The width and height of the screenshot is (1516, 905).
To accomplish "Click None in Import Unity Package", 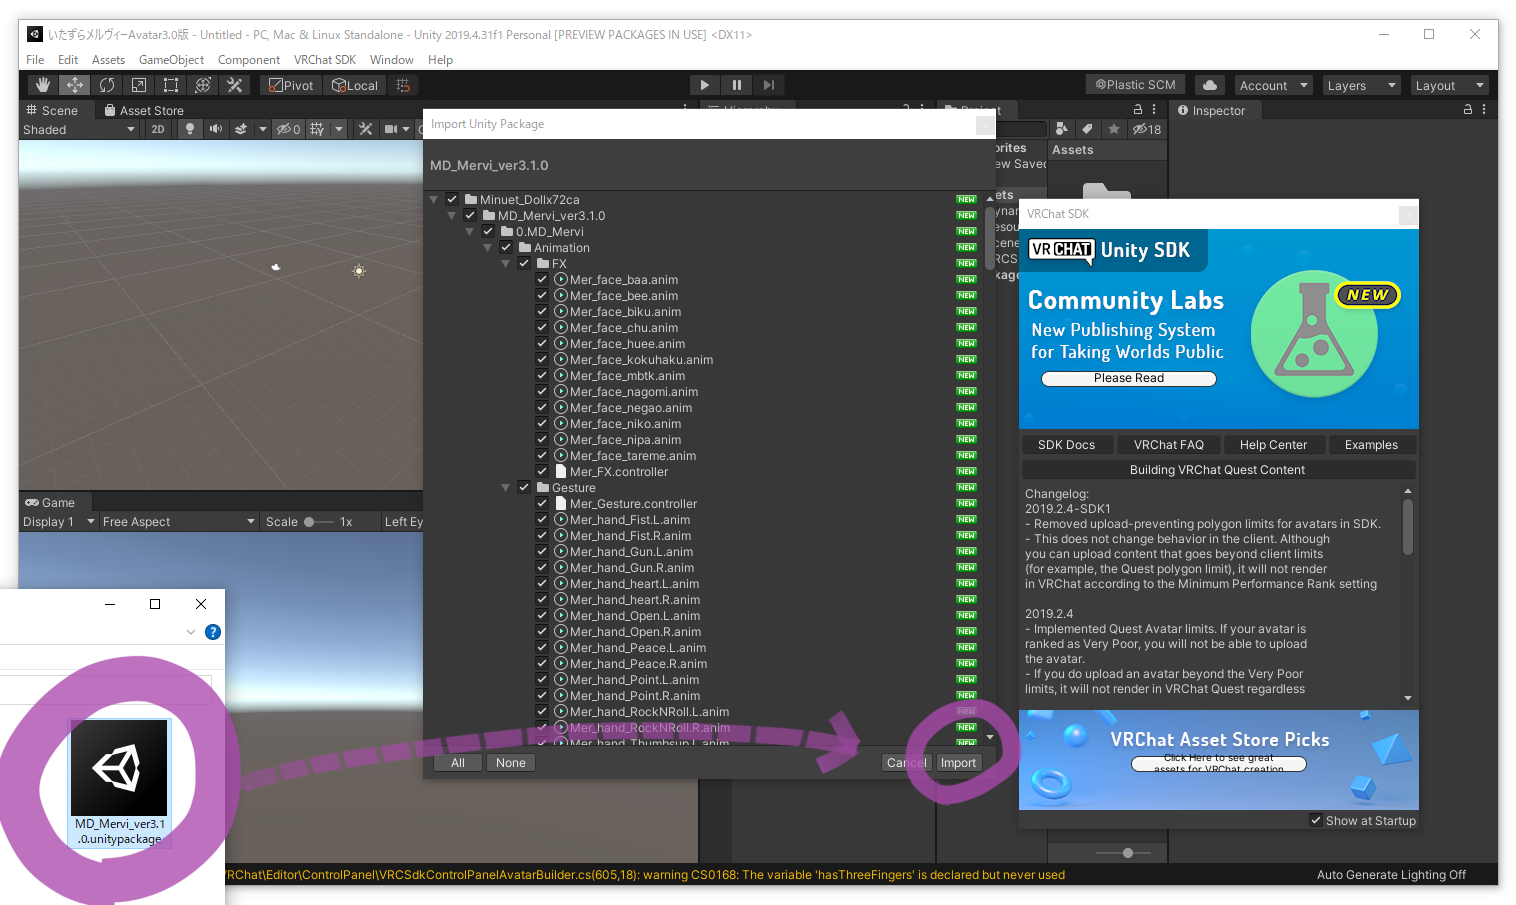I will [511, 762].
